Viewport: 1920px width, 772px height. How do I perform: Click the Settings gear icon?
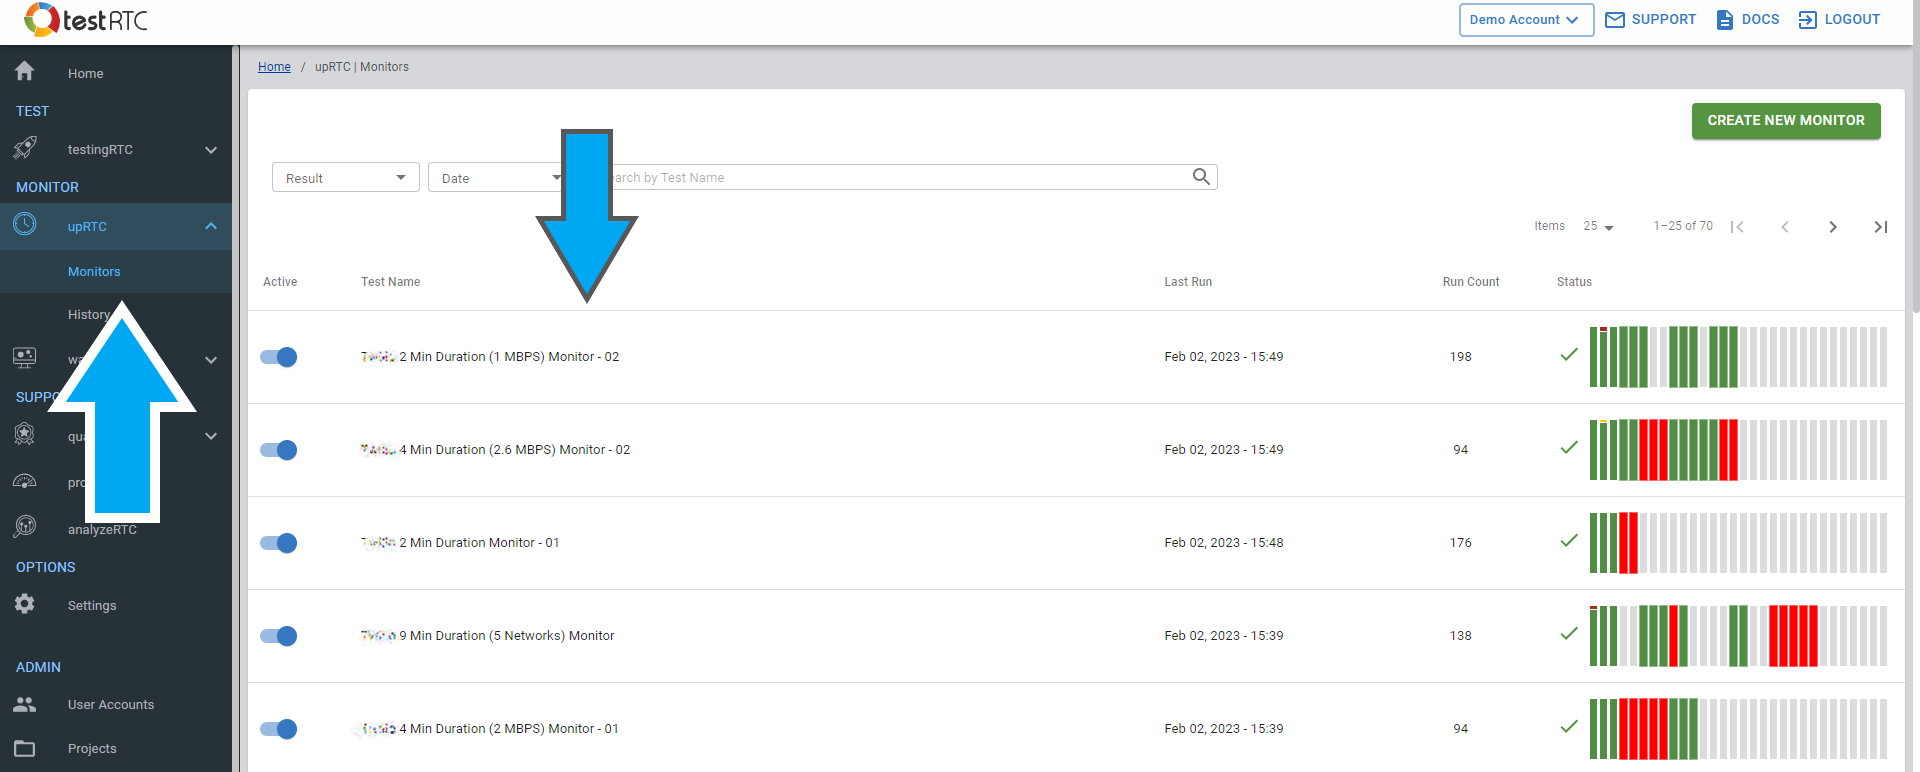tap(25, 604)
